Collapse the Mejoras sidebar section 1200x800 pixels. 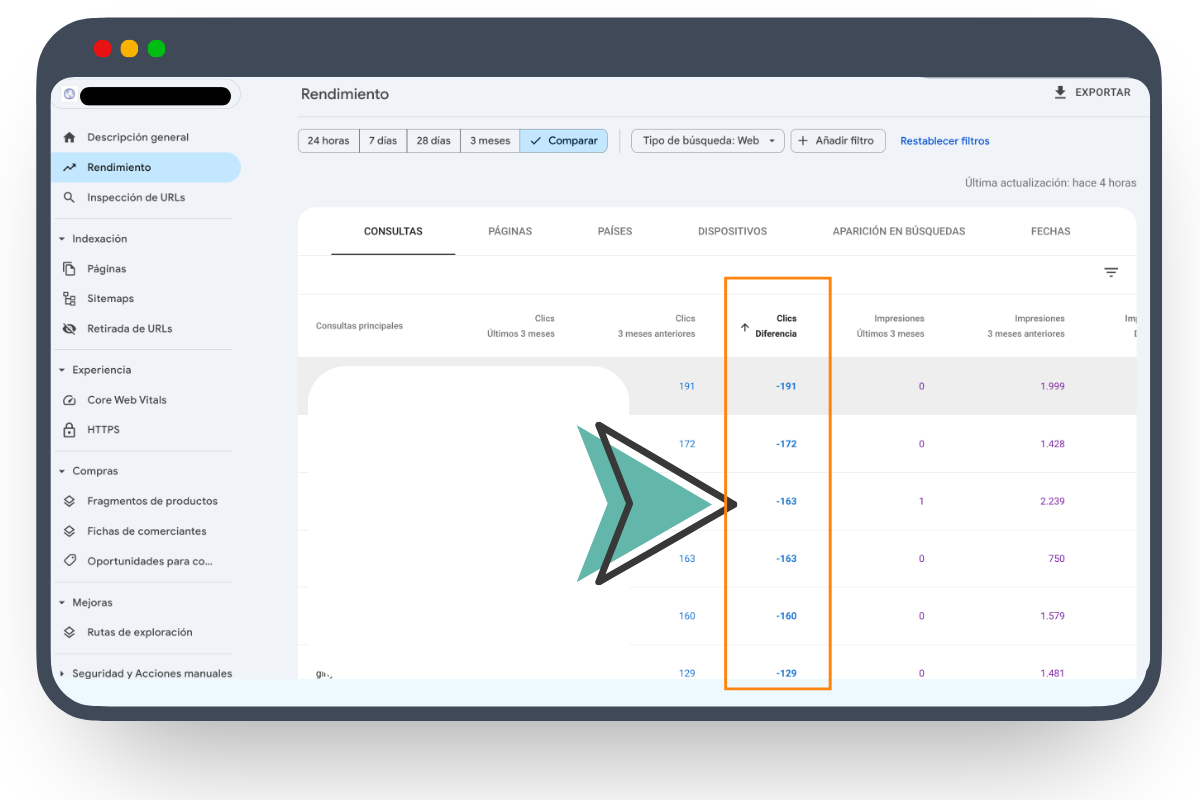pyautogui.click(x=62, y=603)
